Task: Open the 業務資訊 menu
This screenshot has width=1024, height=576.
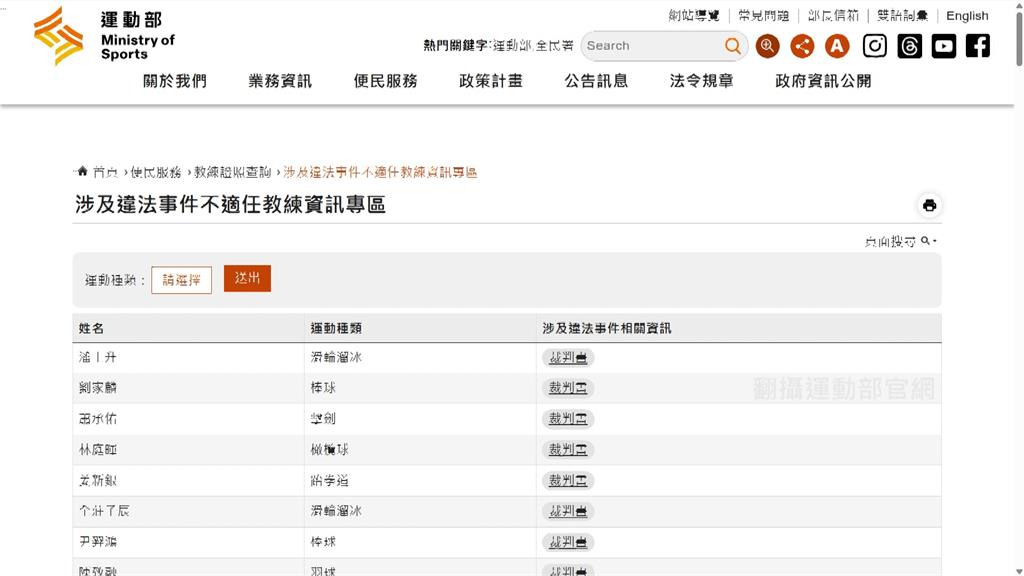Action: coord(280,81)
